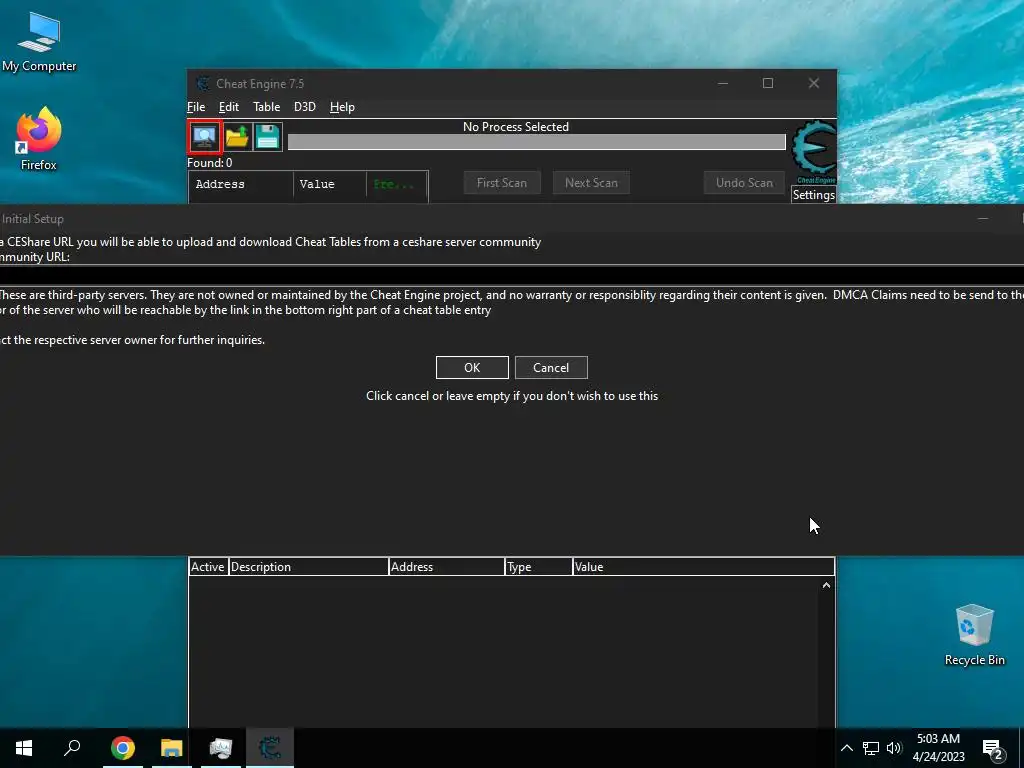Open My Computer desktop icon

pyautogui.click(x=39, y=42)
